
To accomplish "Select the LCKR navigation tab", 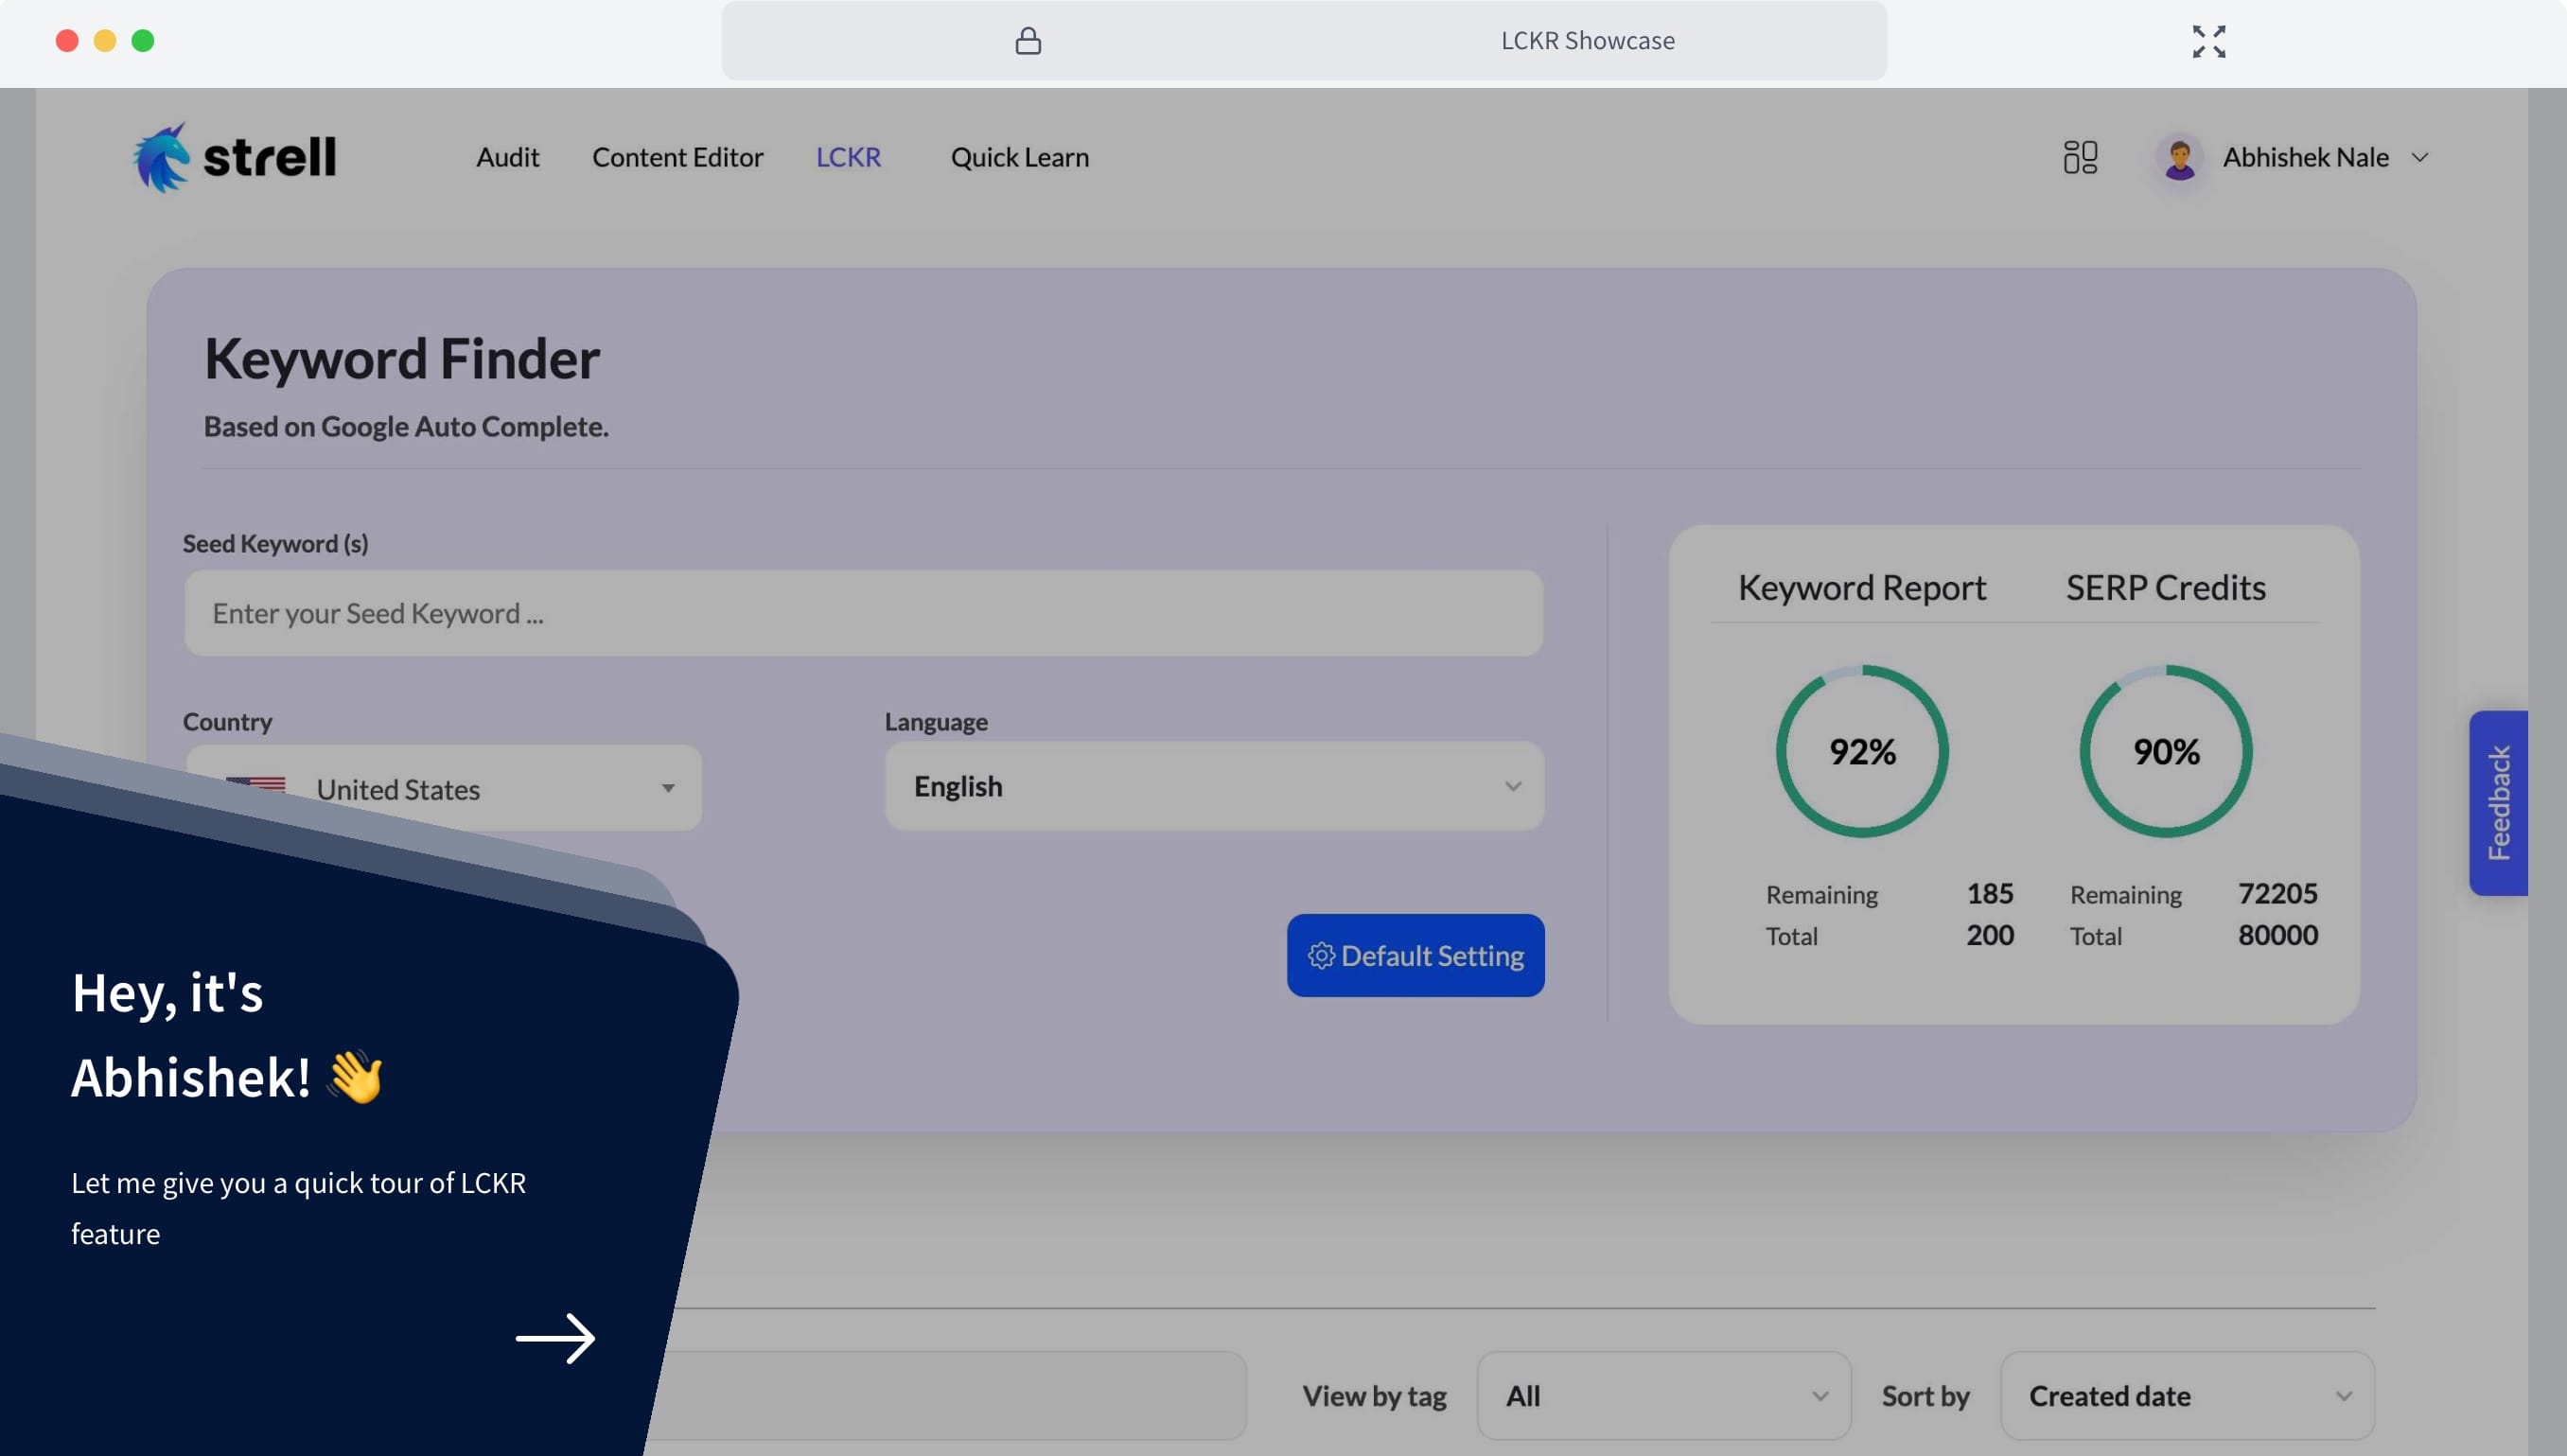I will [x=848, y=157].
